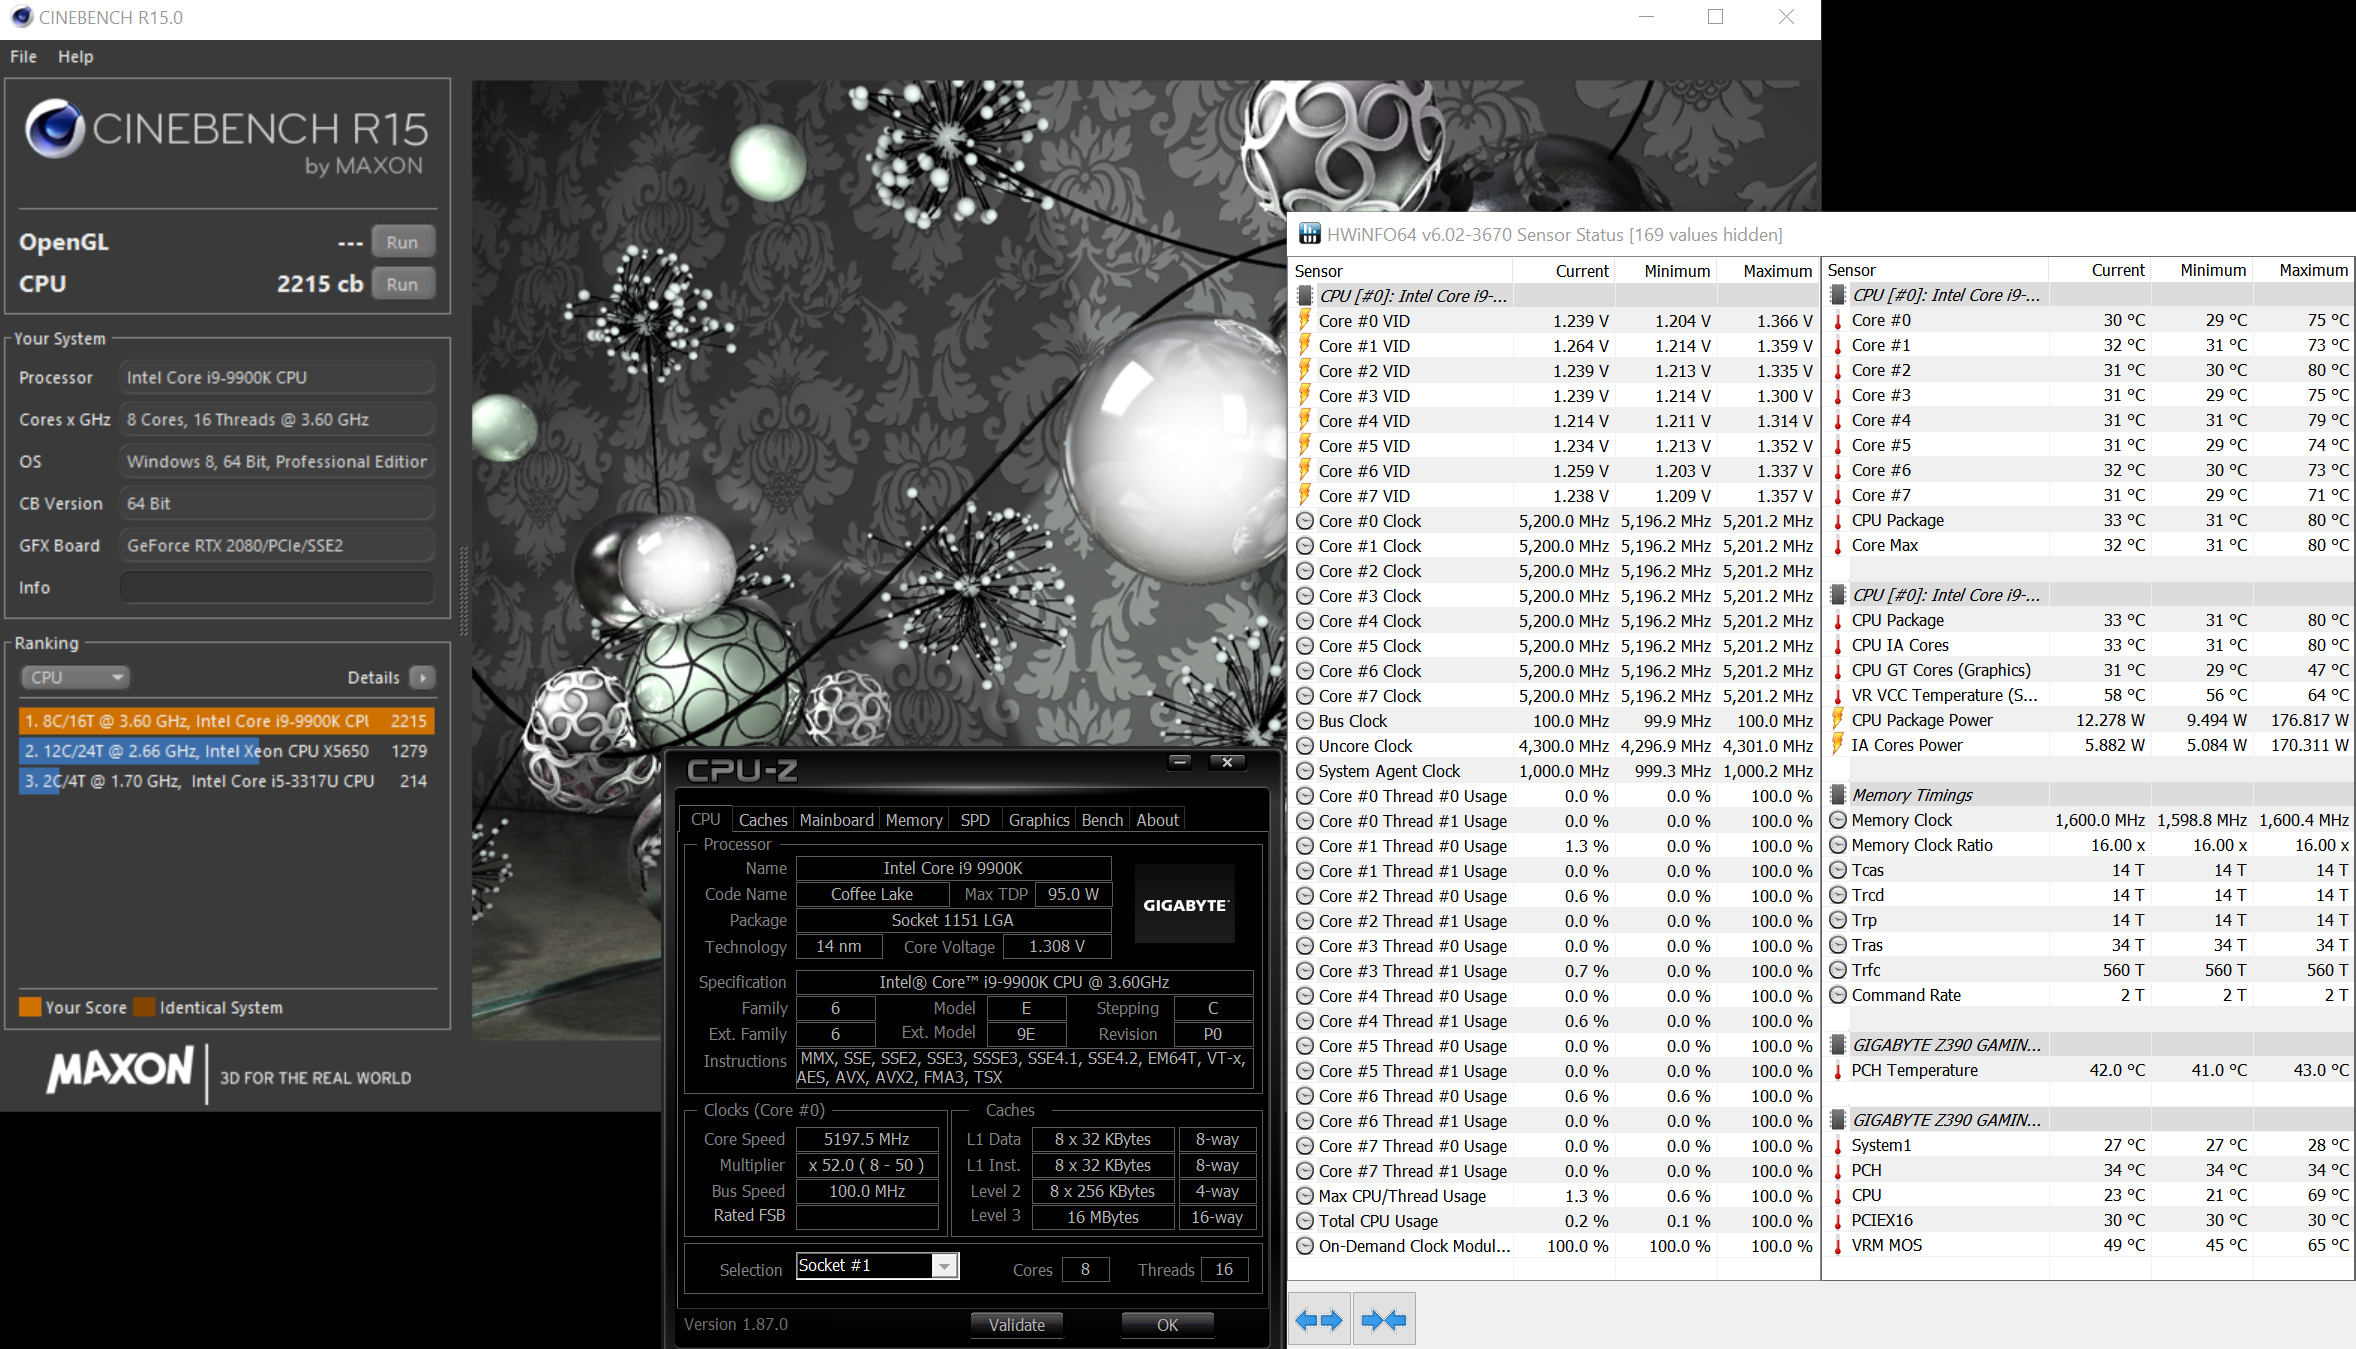This screenshot has height=1349, width=2356.
Task: Click the VR VCC Temperature thermometer icon
Action: click(1838, 695)
